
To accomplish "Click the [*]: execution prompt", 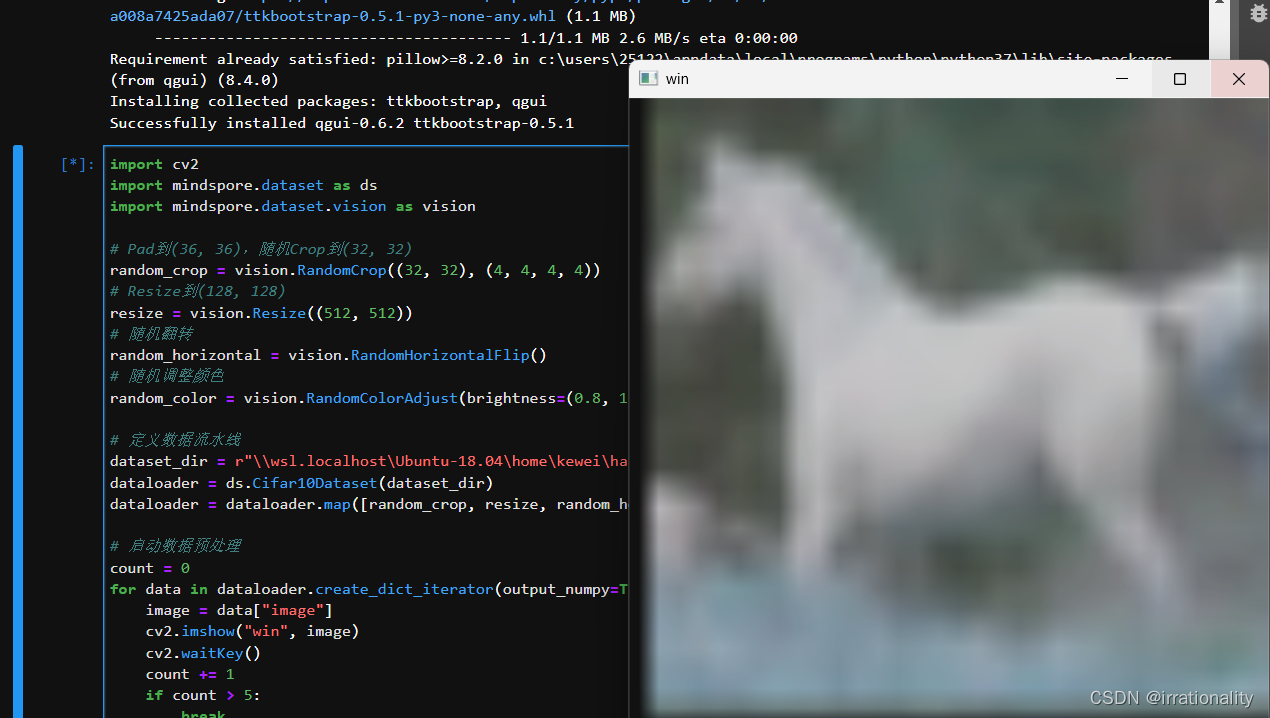I will click(78, 164).
